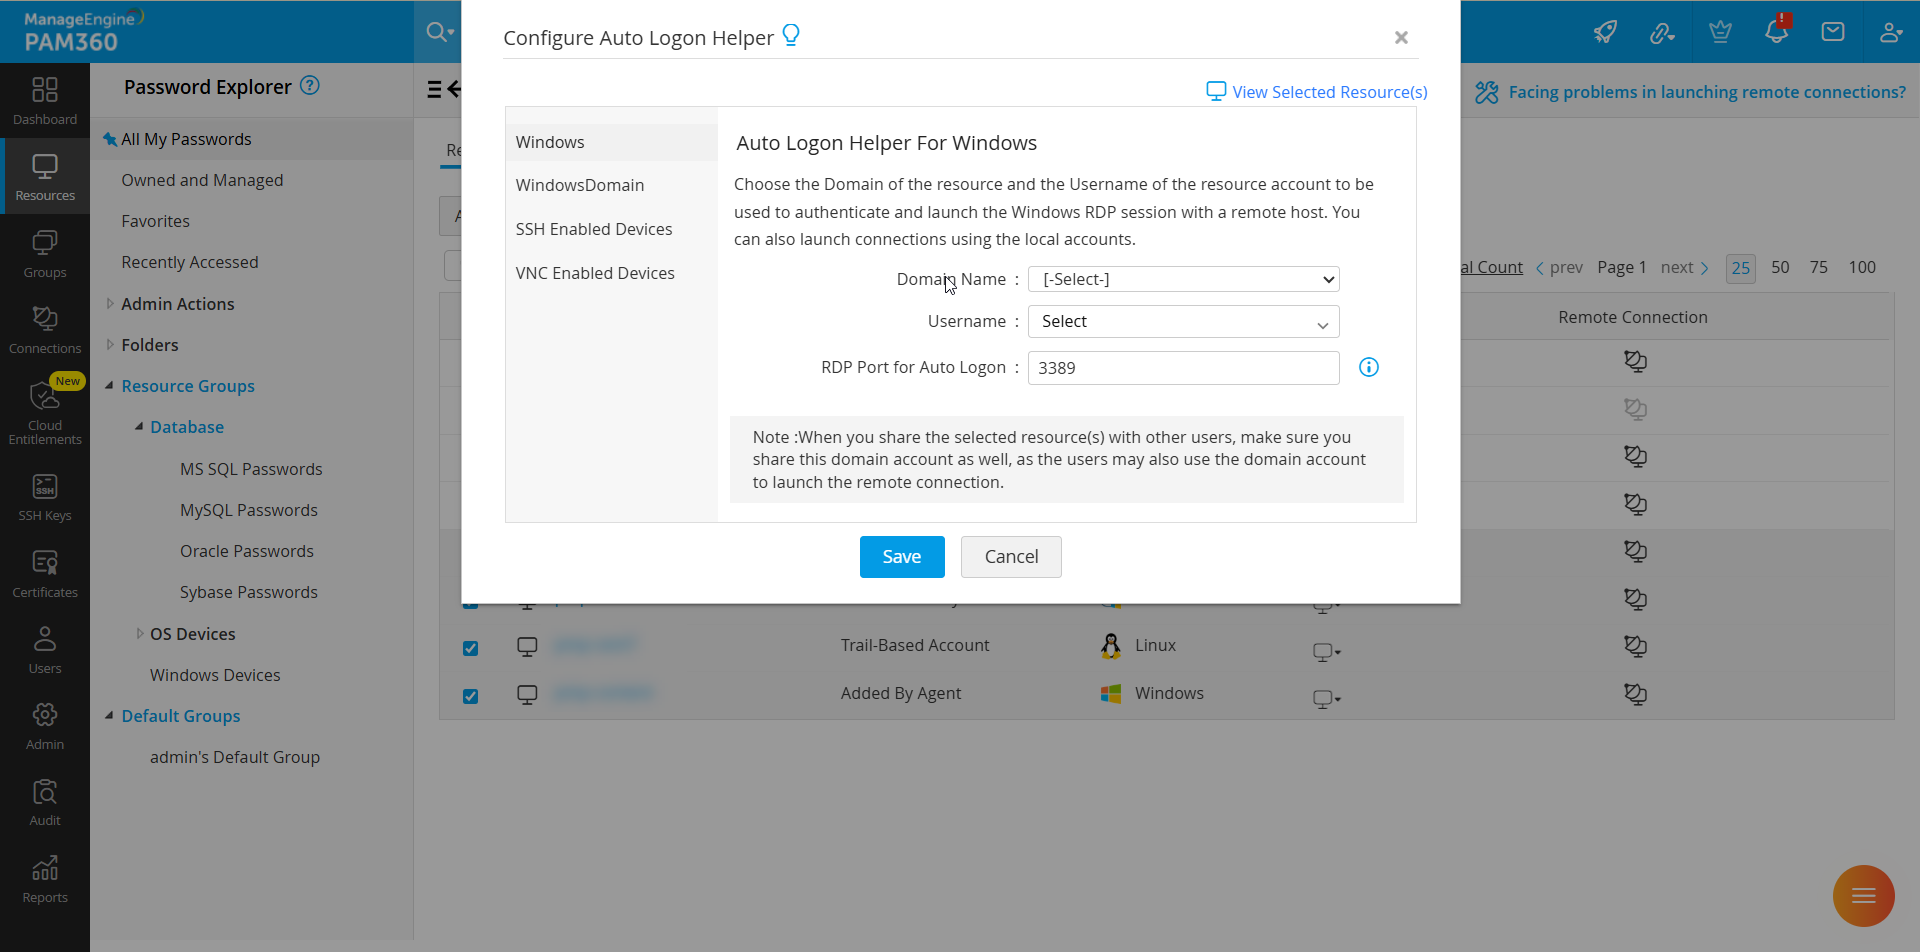Select SSH Enabled Devices tab
This screenshot has height=952, width=1920.
tap(594, 229)
